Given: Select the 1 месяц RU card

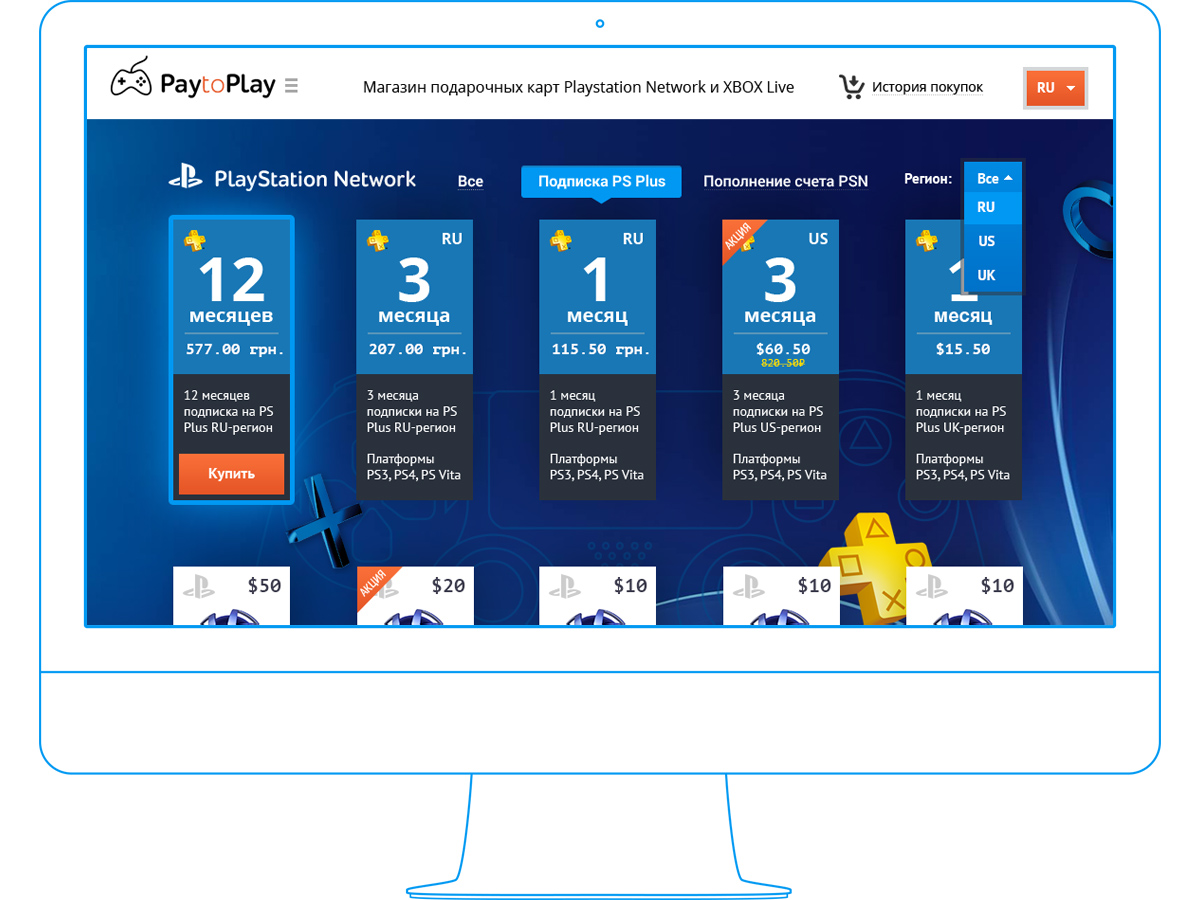Looking at the screenshot, I should pos(597,359).
